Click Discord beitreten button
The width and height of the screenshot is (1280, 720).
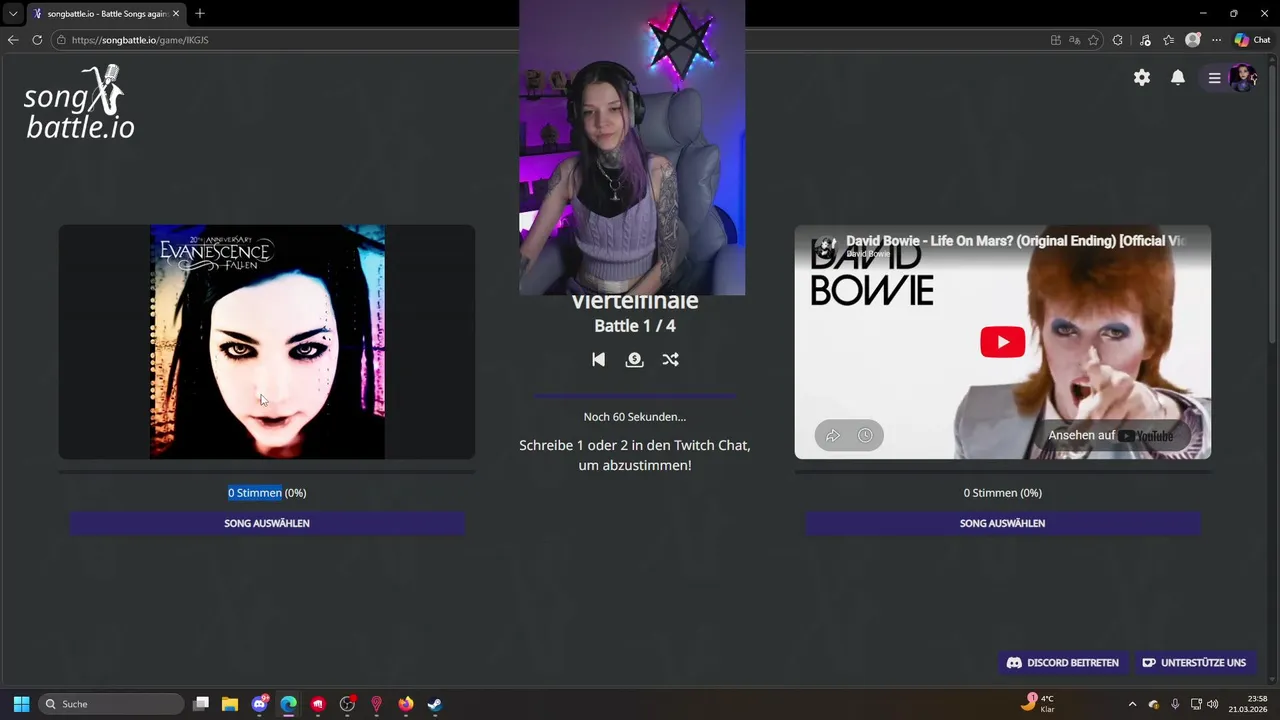[1062, 662]
